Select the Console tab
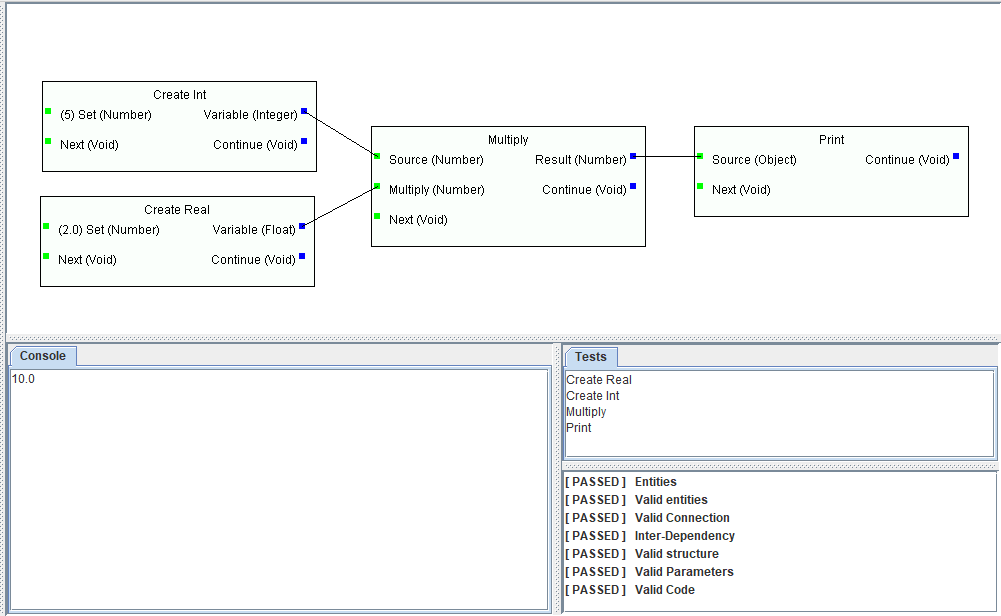 (x=43, y=356)
